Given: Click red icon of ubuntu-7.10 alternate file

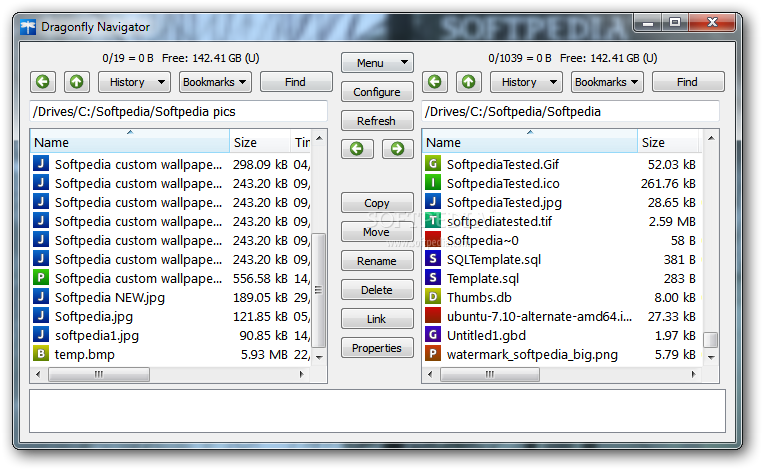Looking at the screenshot, I should [x=433, y=316].
